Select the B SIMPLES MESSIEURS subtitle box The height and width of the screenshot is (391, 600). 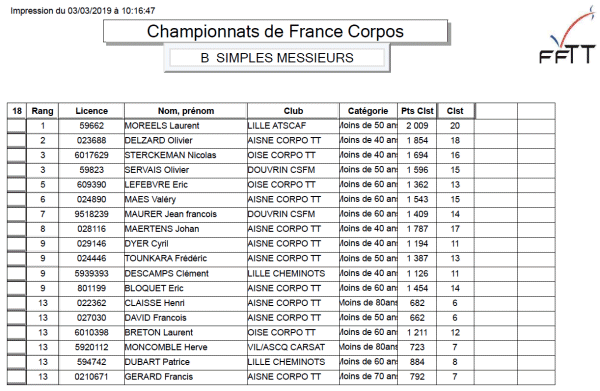[x=277, y=58]
